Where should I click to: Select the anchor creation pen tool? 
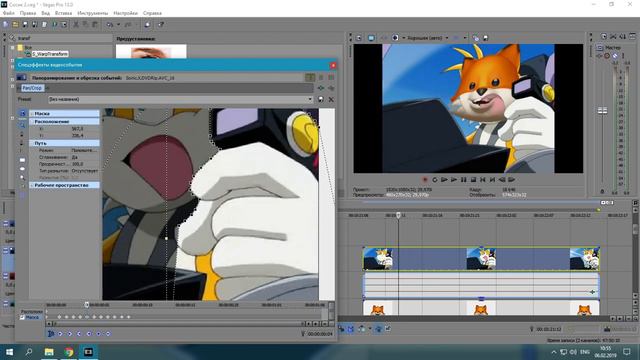[x=22, y=134]
